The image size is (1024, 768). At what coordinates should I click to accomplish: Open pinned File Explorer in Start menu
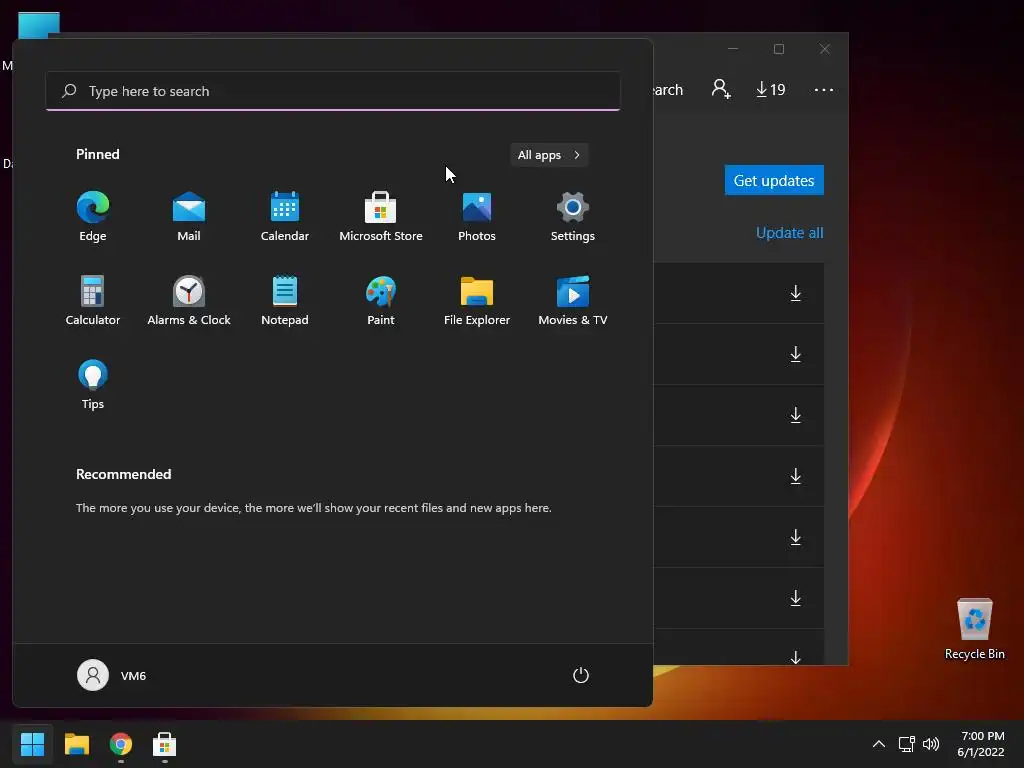[x=477, y=300]
